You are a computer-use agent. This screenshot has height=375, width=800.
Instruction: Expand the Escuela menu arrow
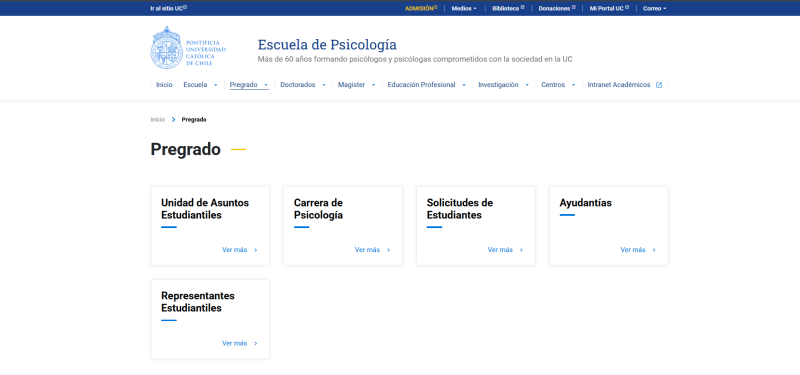click(215, 85)
